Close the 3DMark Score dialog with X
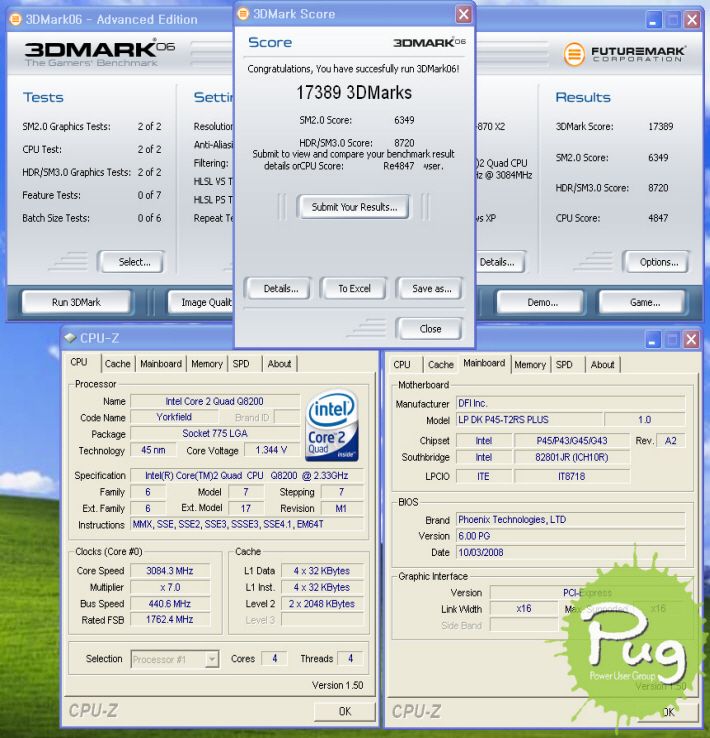The image size is (710, 738). 464,14
